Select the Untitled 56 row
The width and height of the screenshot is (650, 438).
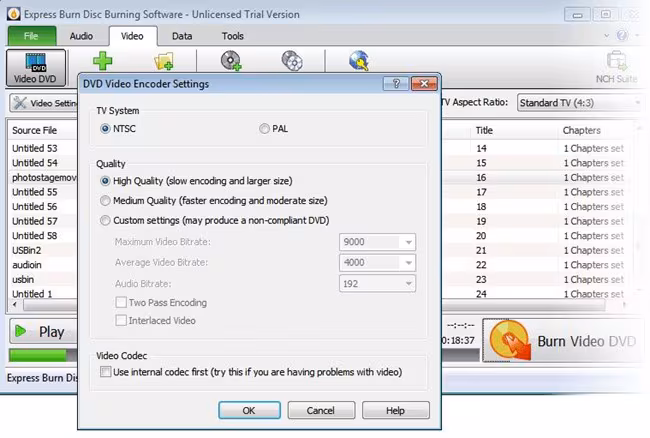[35, 207]
